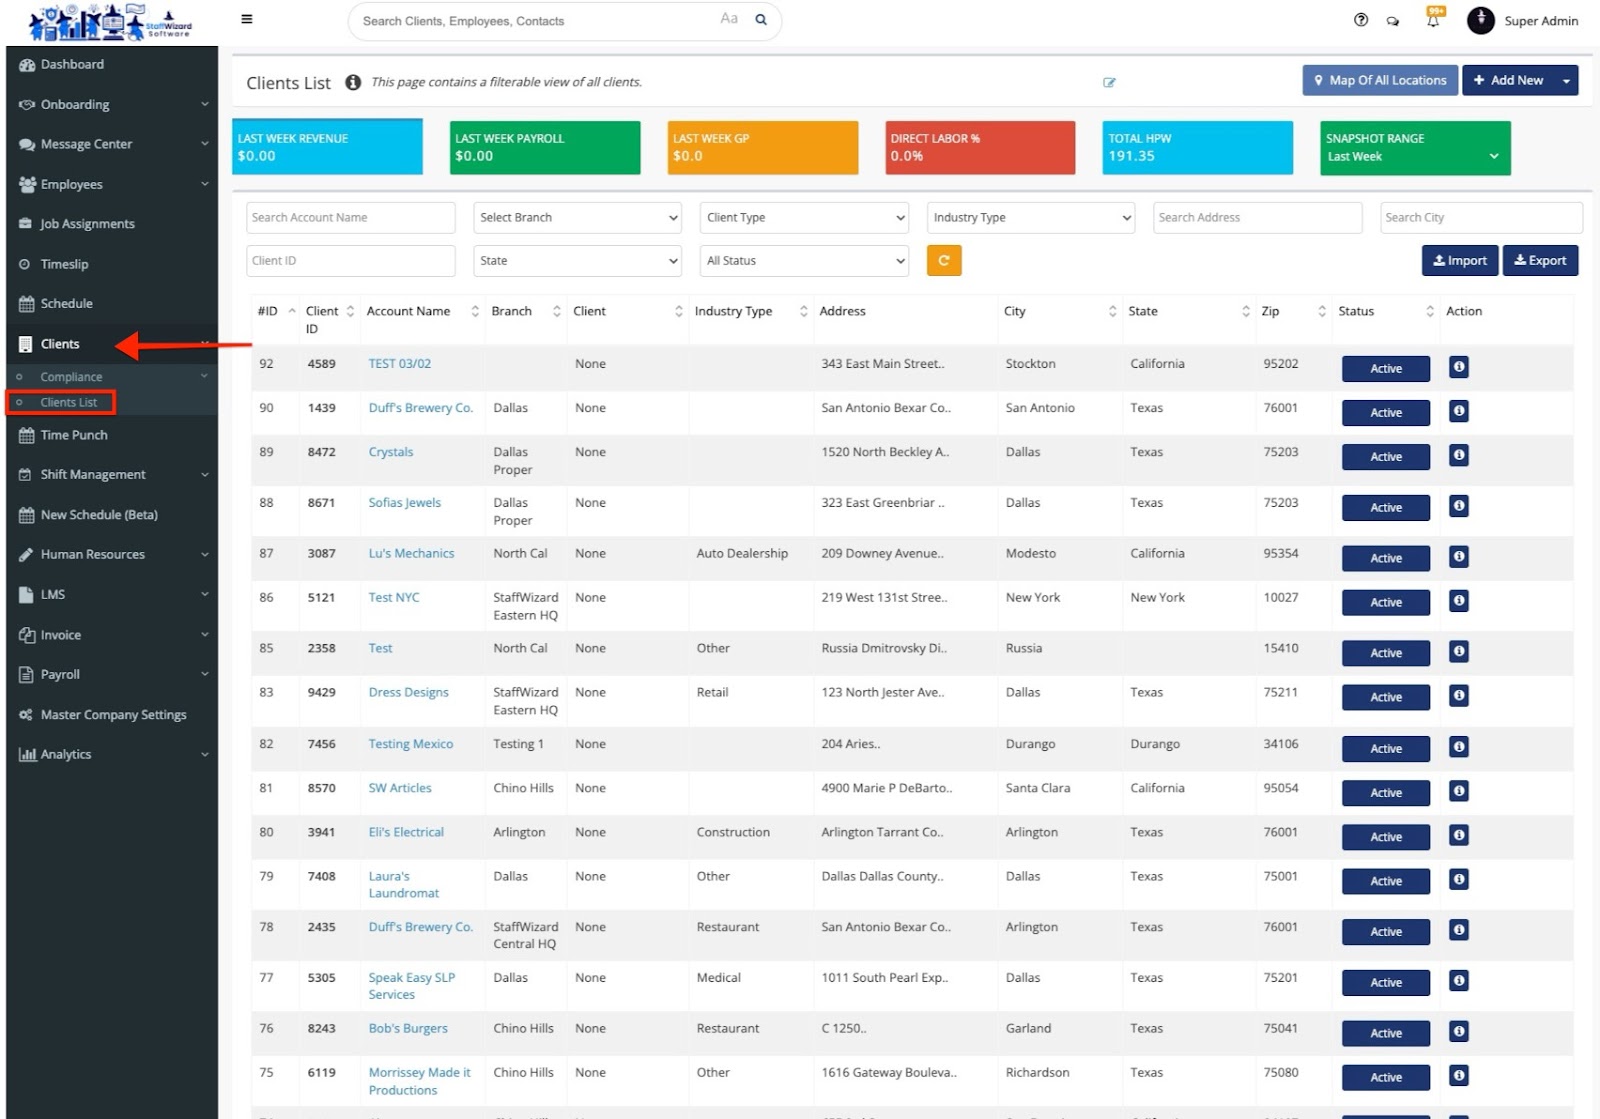Open the Select Branch dropdown
Image resolution: width=1600 pixels, height=1119 pixels.
coord(577,218)
